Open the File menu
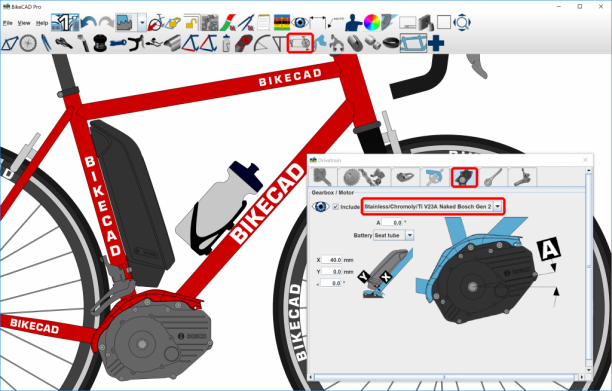 coord(7,23)
